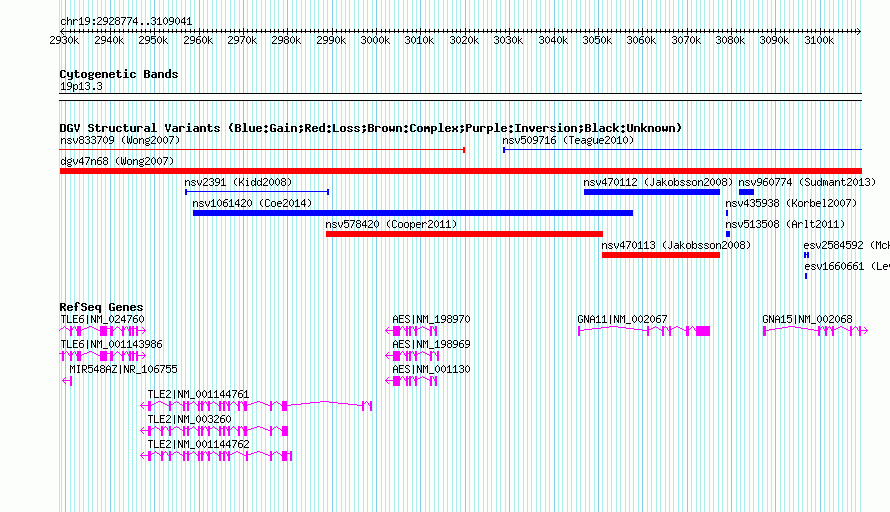Open AES|NM_198970 gene label
Image resolution: width=890 pixels, height=512 pixels.
(x=431, y=319)
